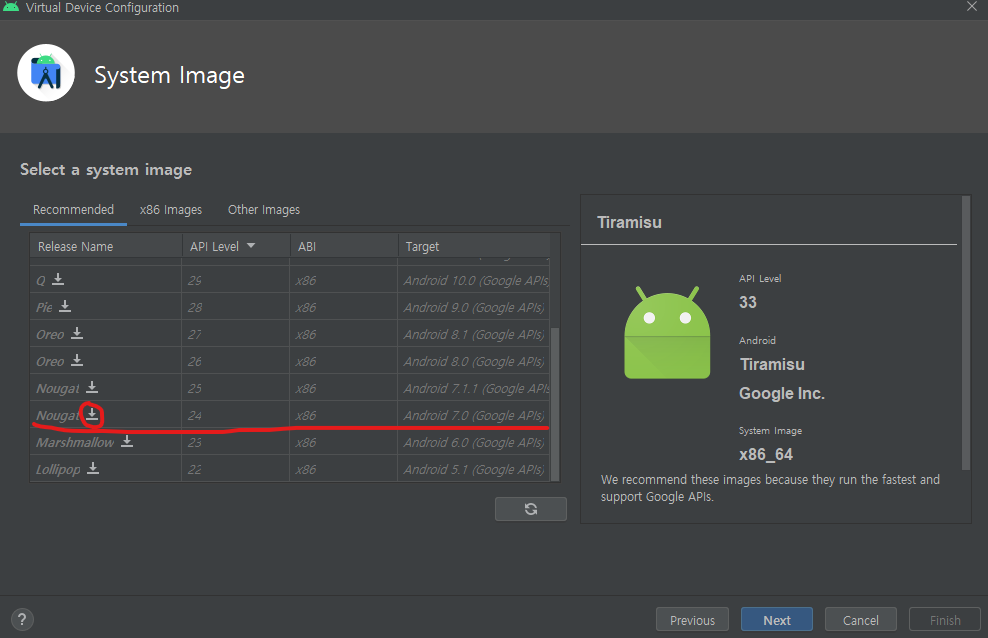
Task: Click the Android icon in title bar
Action: click(x=11, y=7)
